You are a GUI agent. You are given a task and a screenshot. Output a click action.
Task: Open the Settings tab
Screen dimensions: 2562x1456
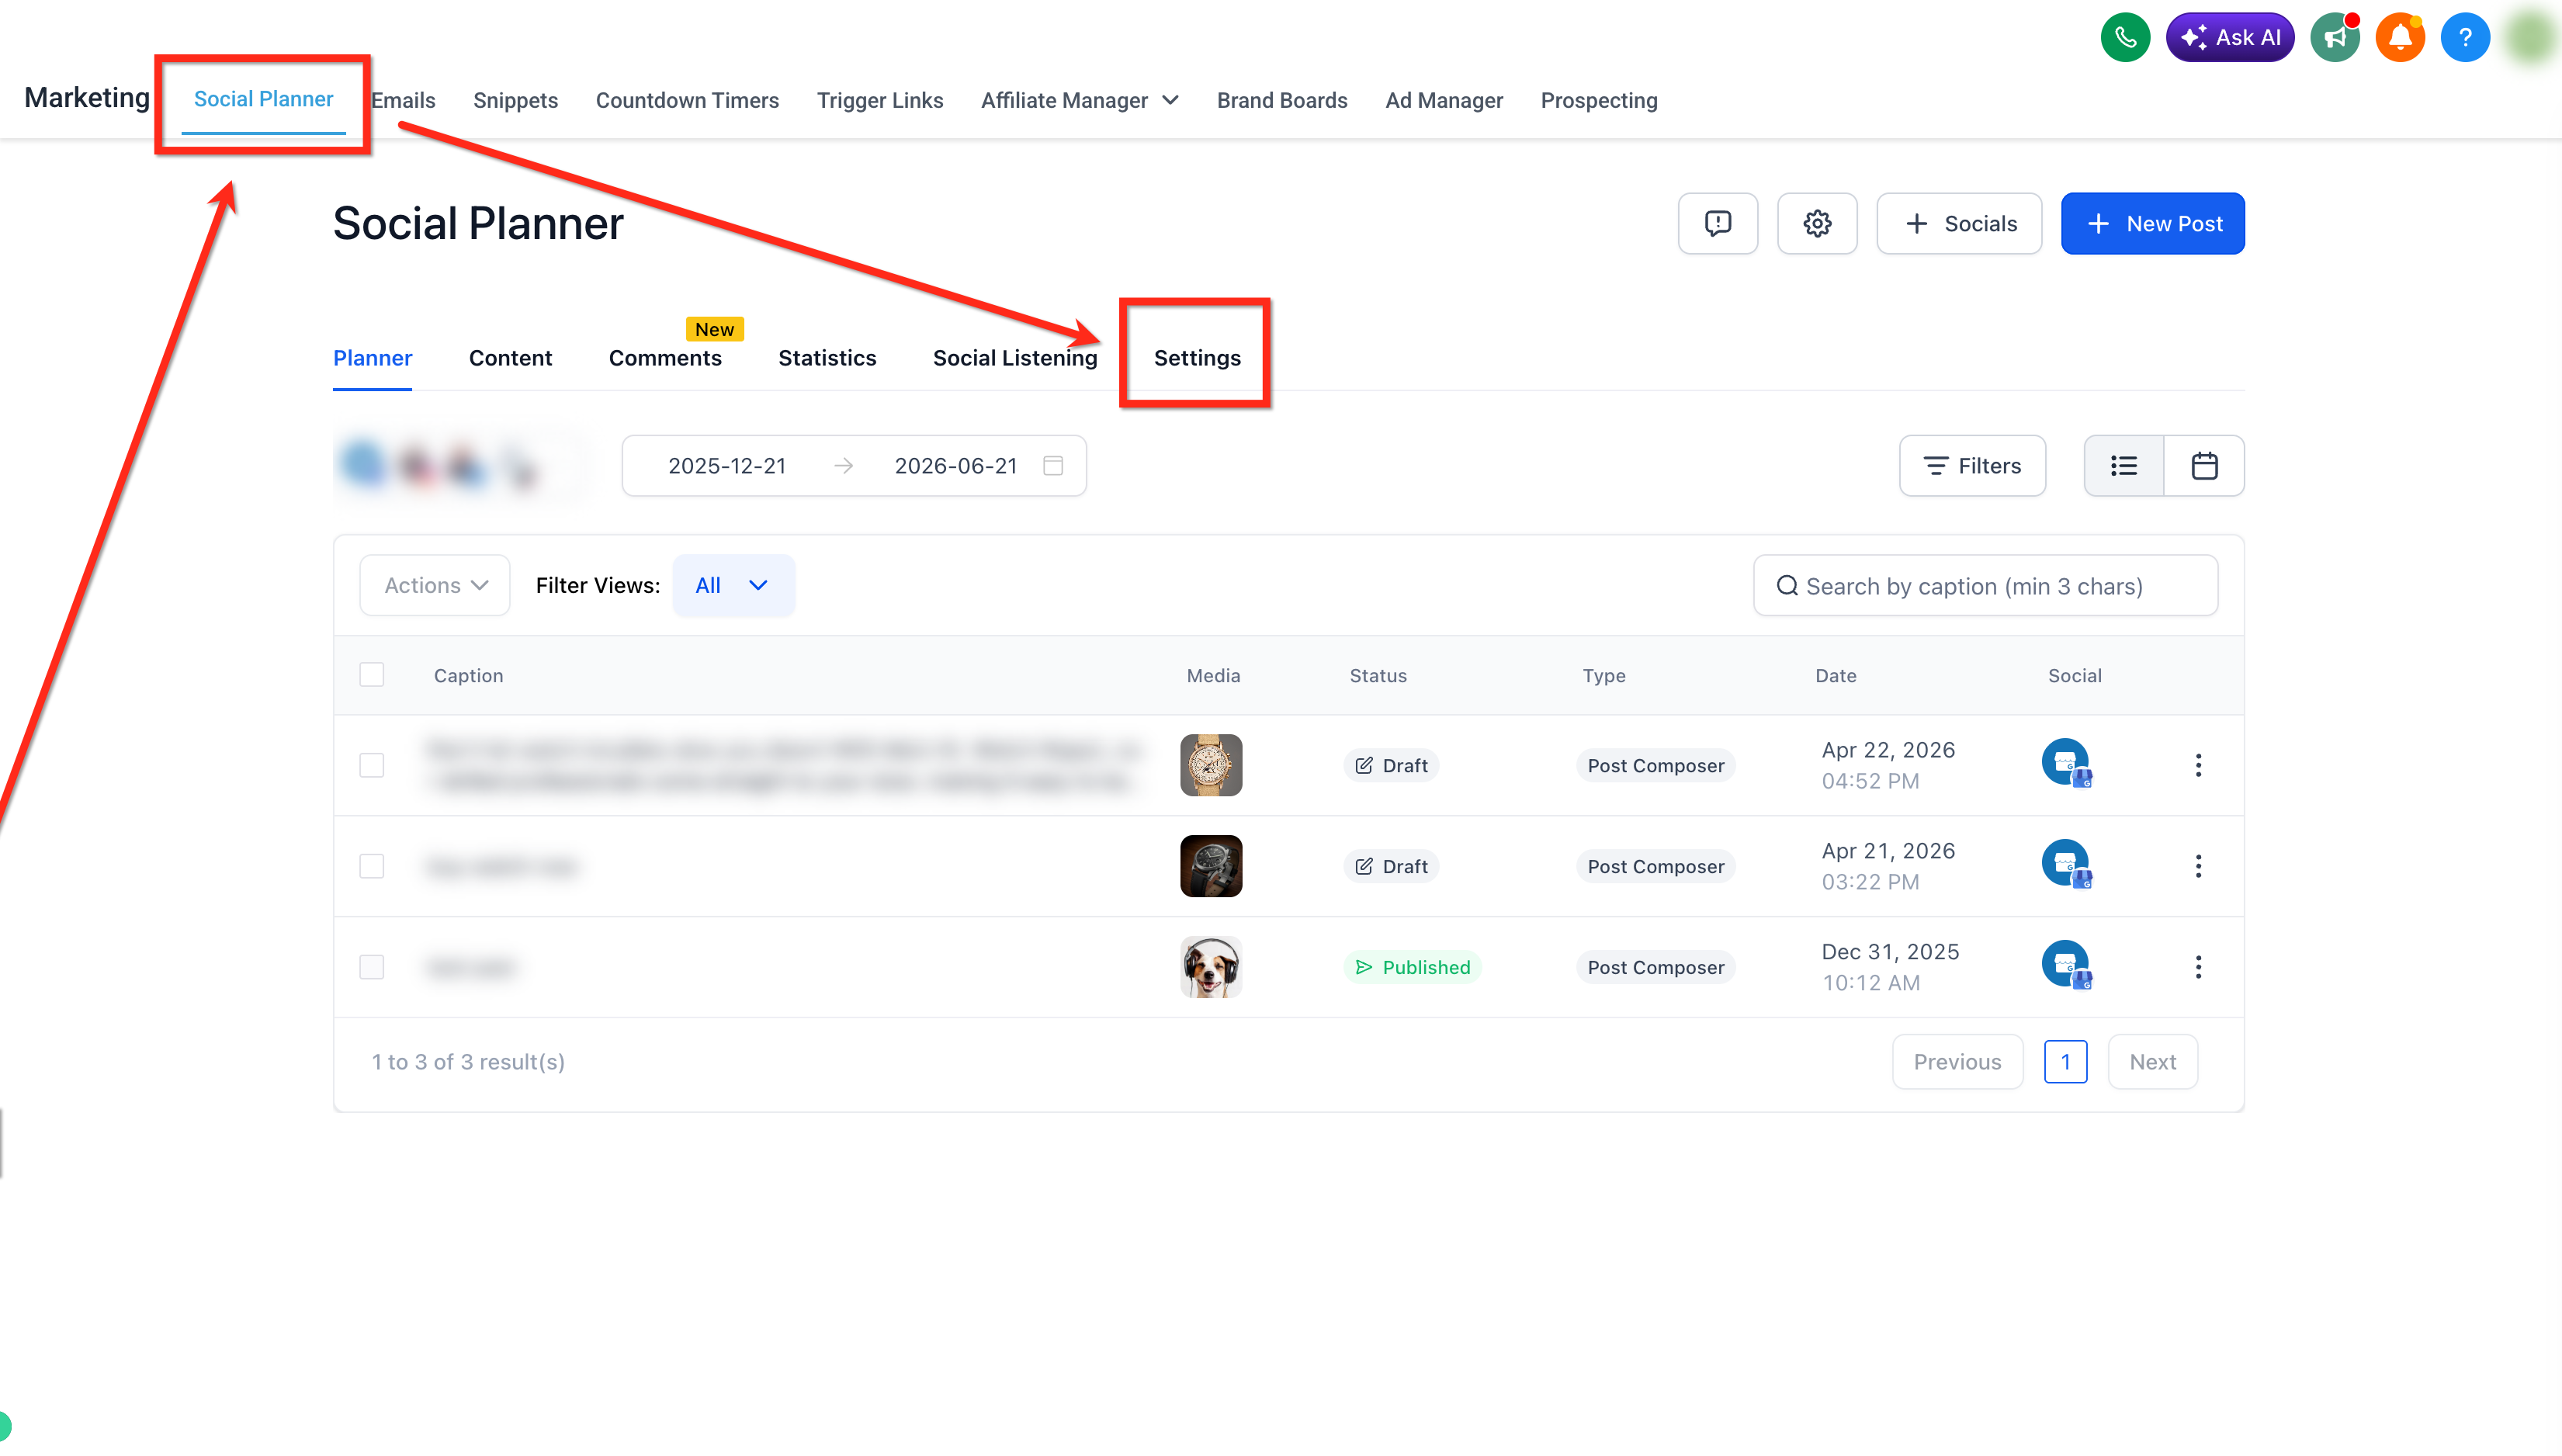(1197, 358)
